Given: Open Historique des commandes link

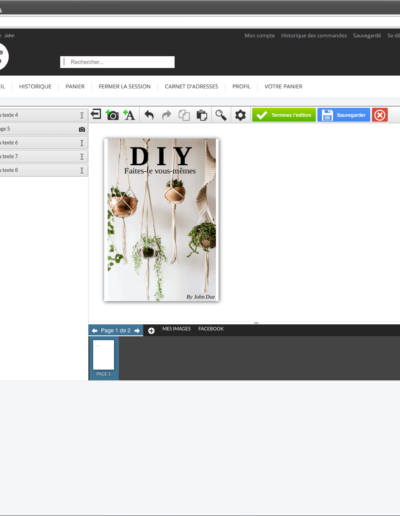Looking at the screenshot, I should 314,35.
